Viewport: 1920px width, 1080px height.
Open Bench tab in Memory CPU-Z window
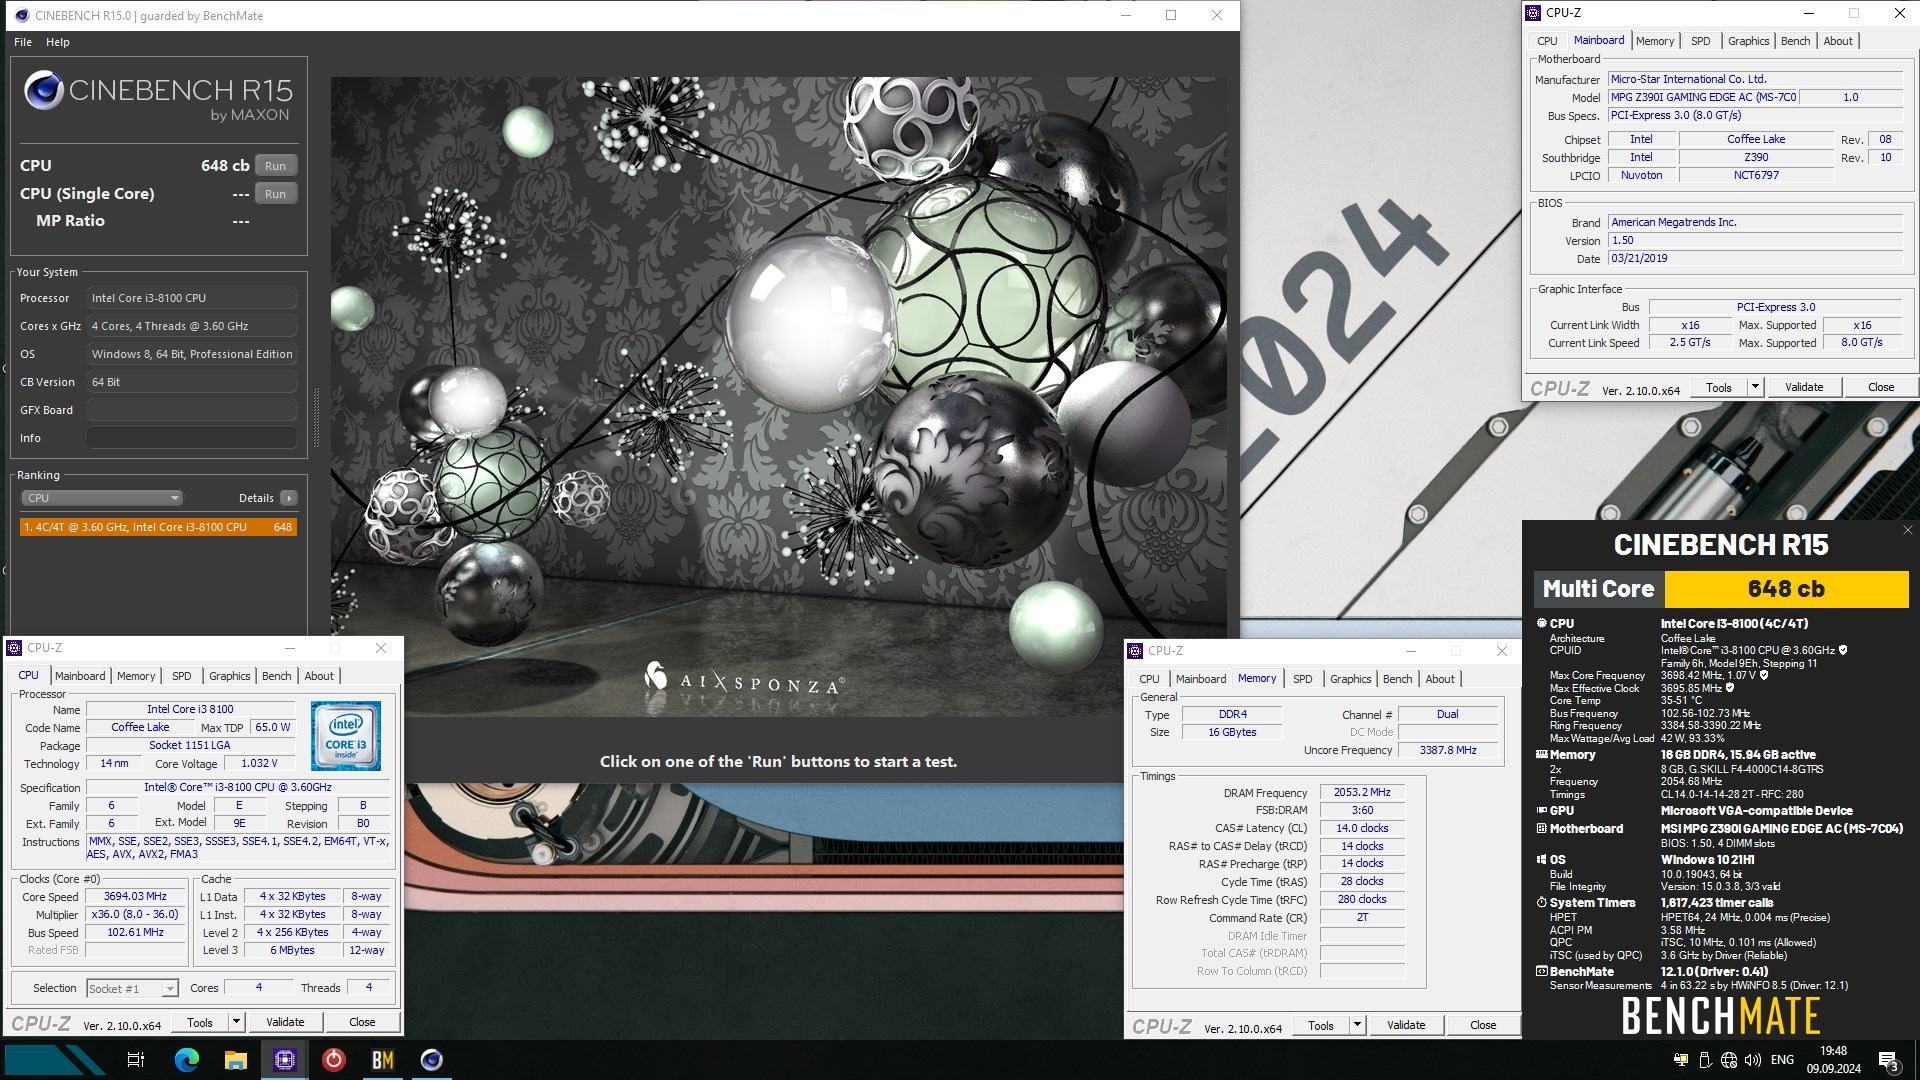[x=1397, y=679]
